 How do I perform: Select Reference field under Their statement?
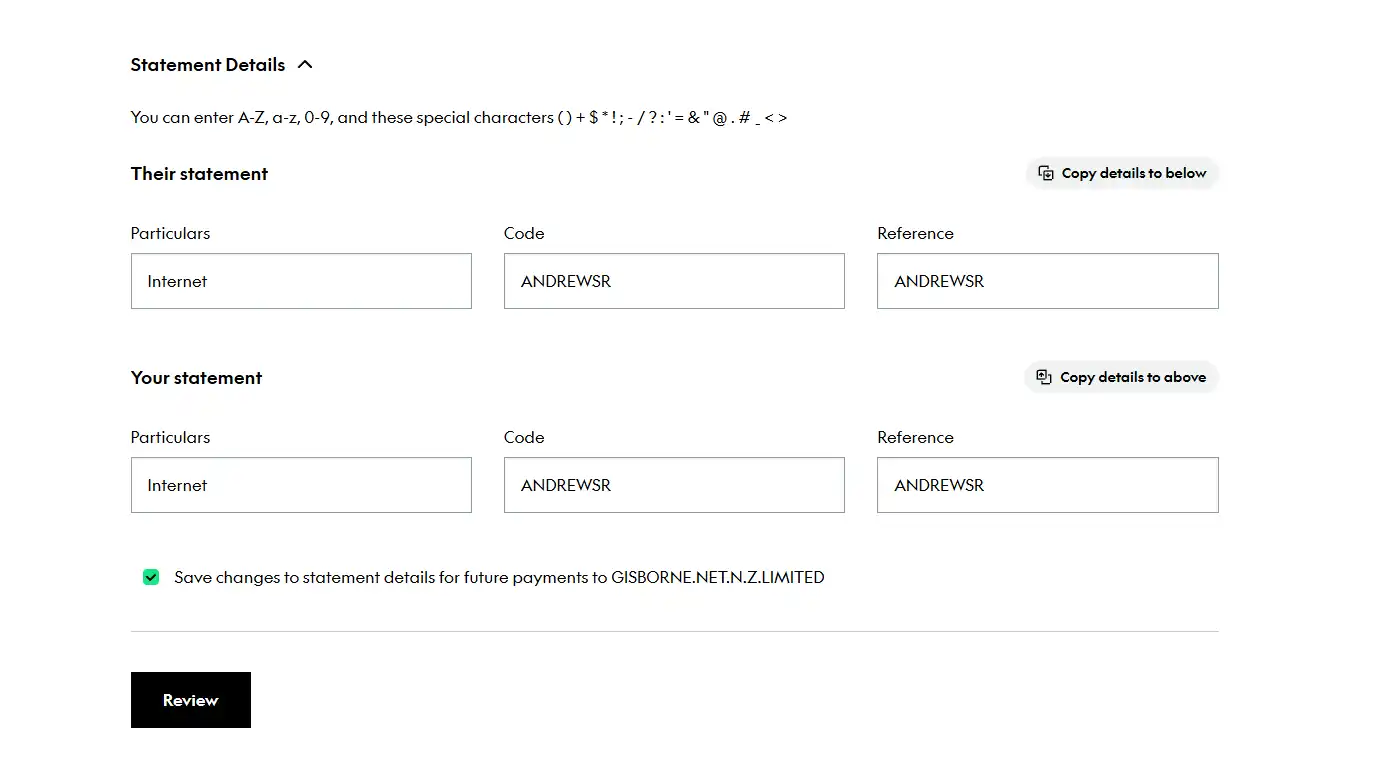1047,281
